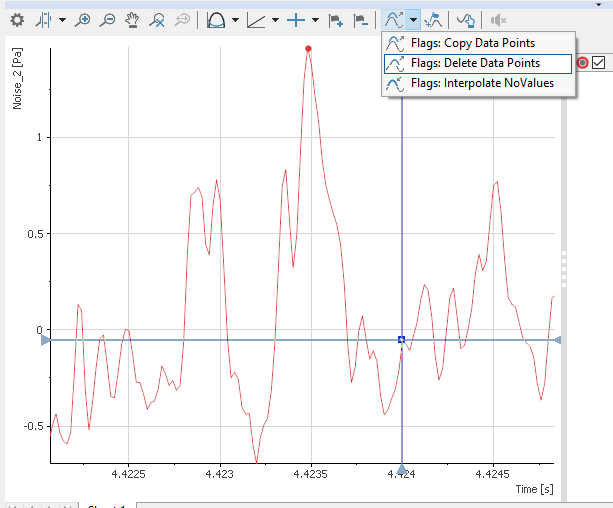Click the crosshair cursor plus icon
This screenshot has width=613, height=508.
295,19
